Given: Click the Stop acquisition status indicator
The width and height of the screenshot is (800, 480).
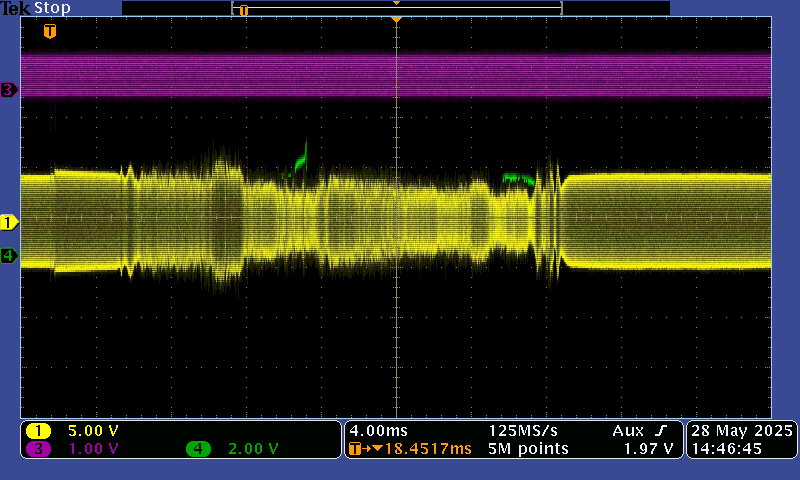Looking at the screenshot, I should [52, 8].
